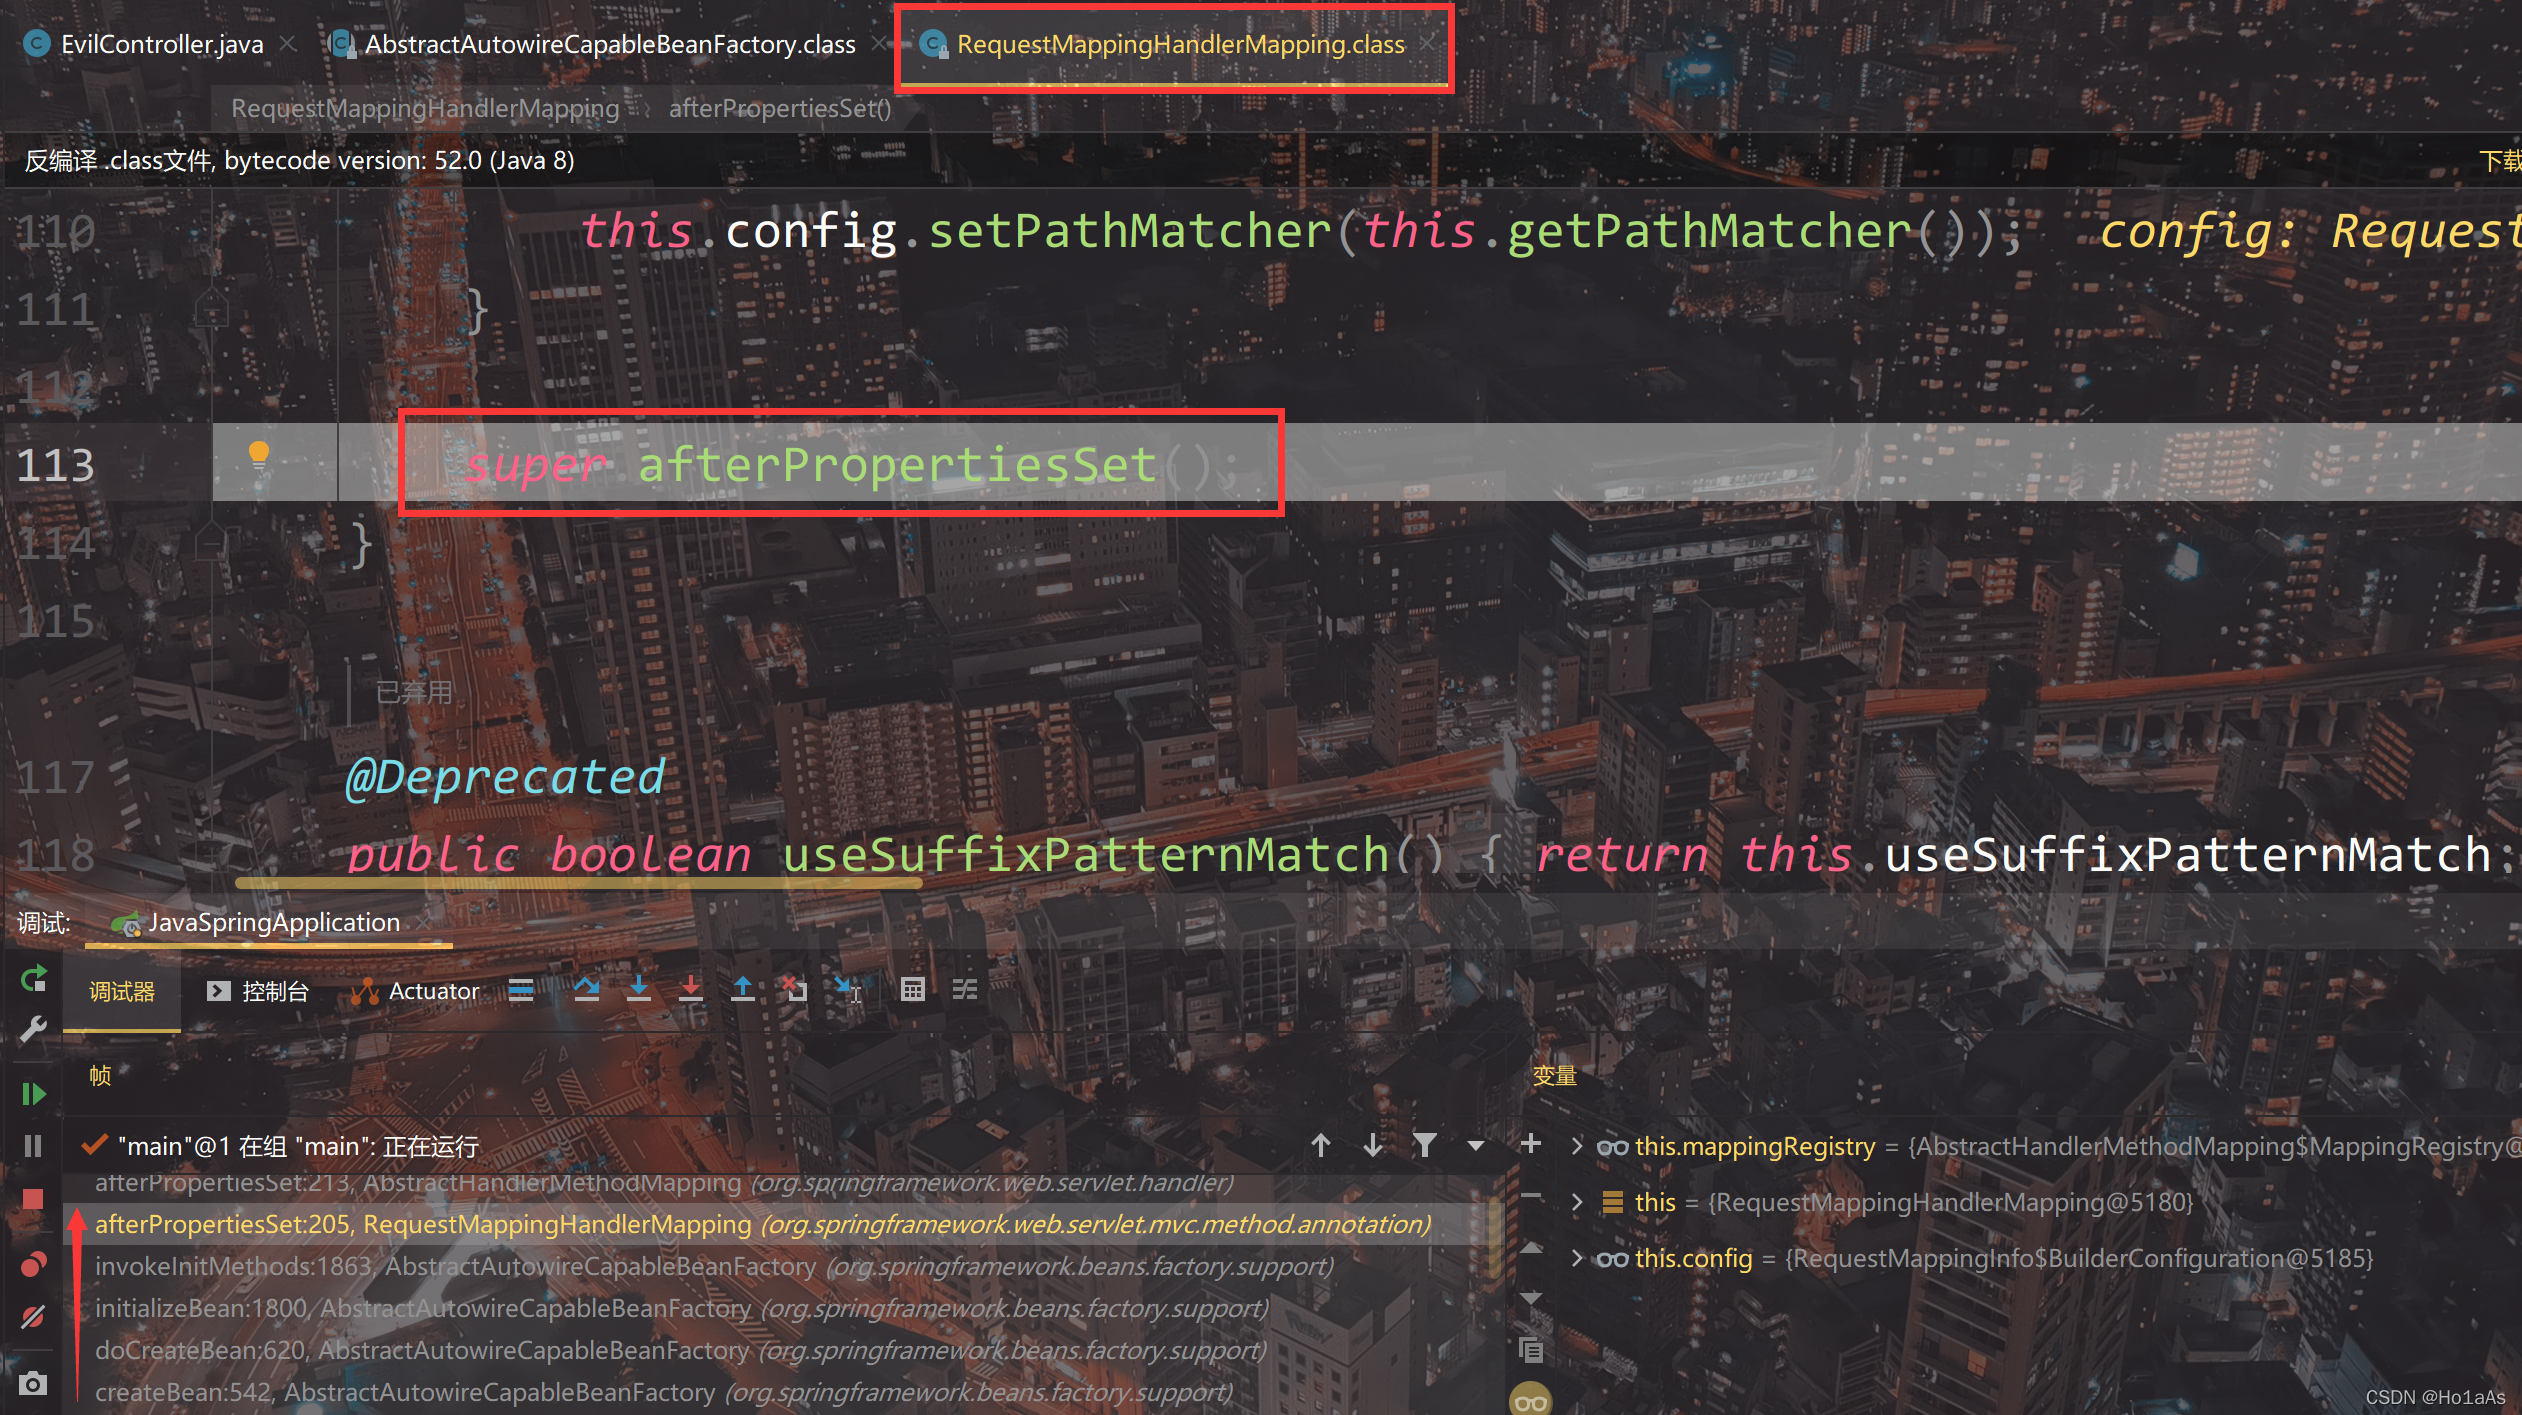This screenshot has height=1415, width=2522.
Task: Click the Force Step Into red arrow
Action: point(691,990)
